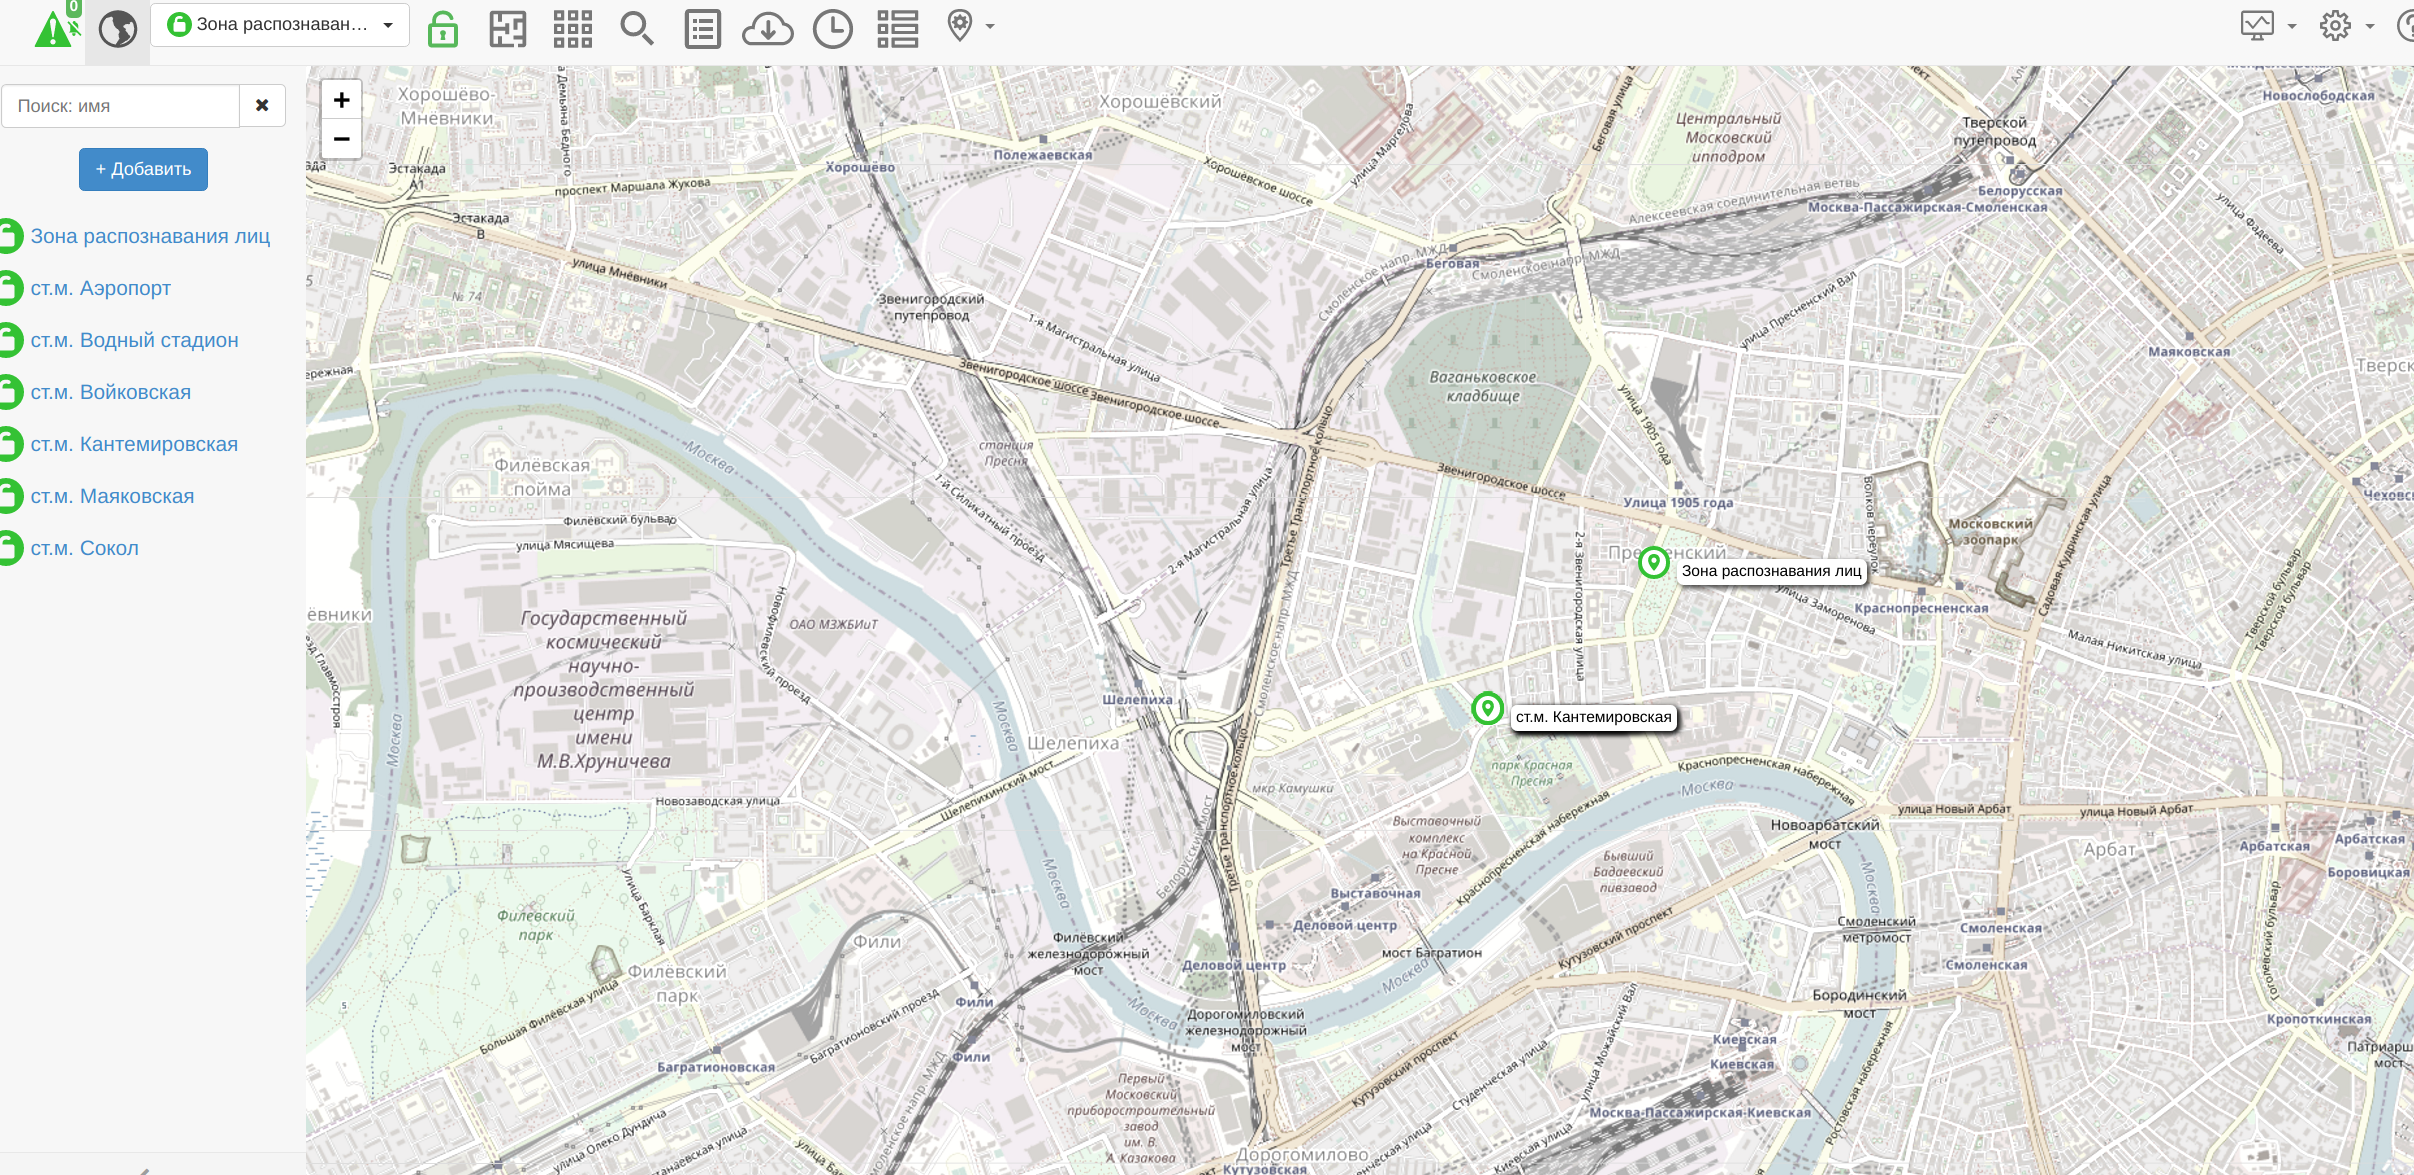Clear the search field with the X button
The width and height of the screenshot is (2414, 1175).
click(x=262, y=106)
